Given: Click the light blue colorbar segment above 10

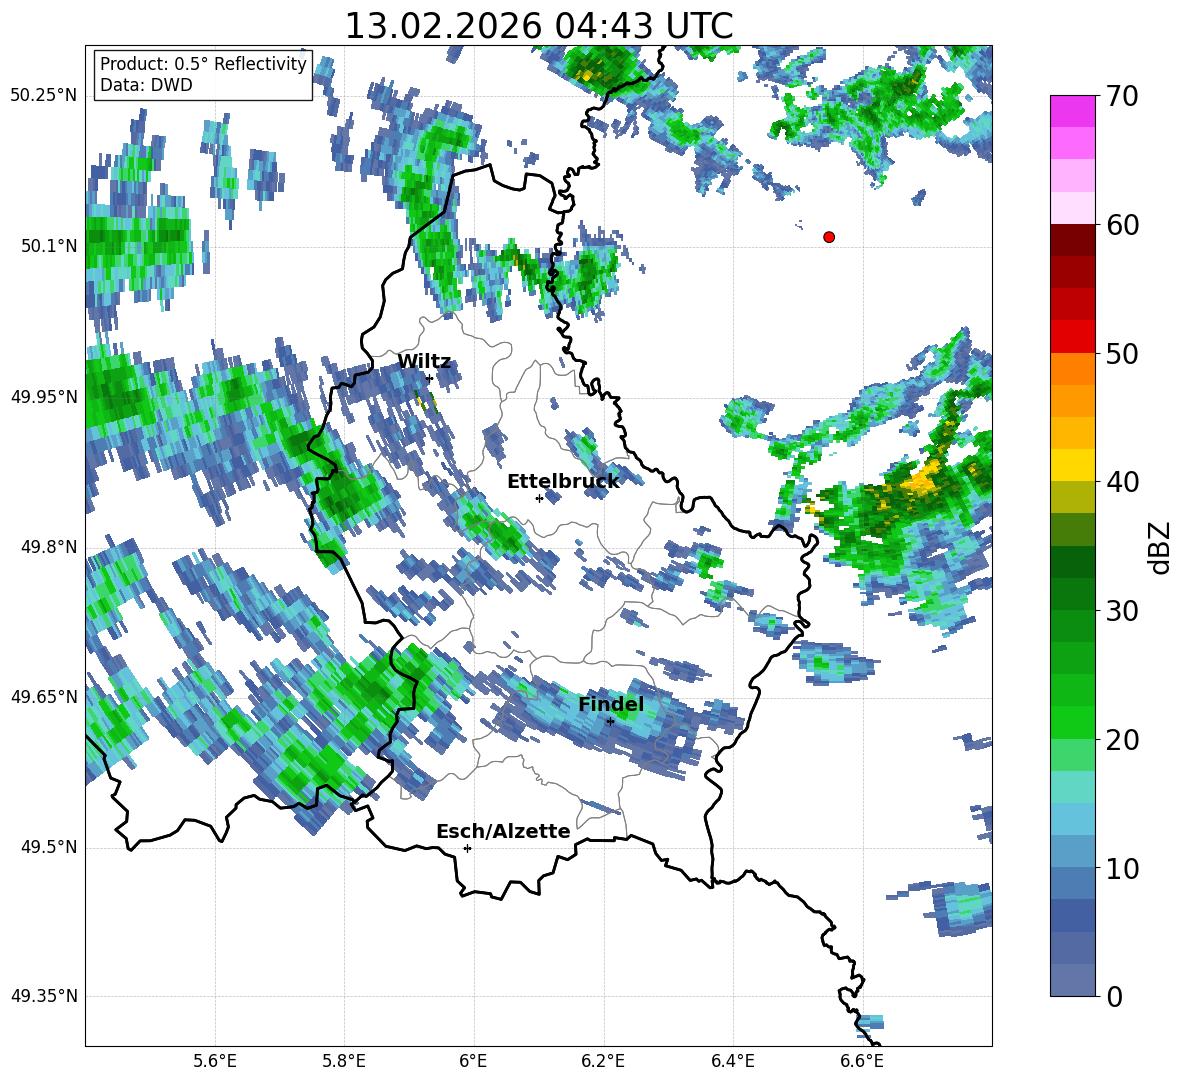Looking at the screenshot, I should coord(1072,819).
